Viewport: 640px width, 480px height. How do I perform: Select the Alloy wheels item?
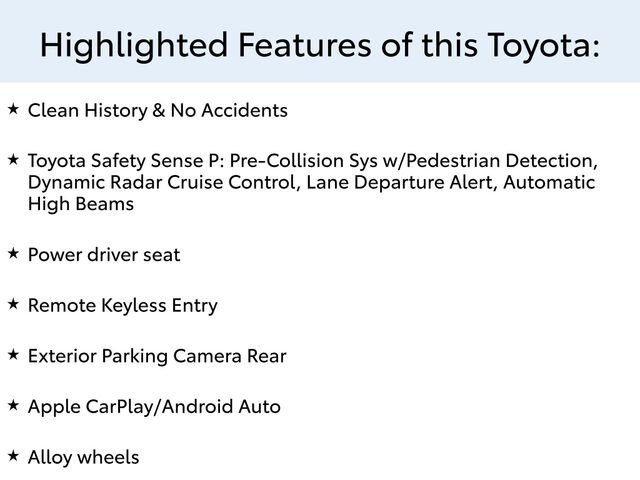[83, 458]
